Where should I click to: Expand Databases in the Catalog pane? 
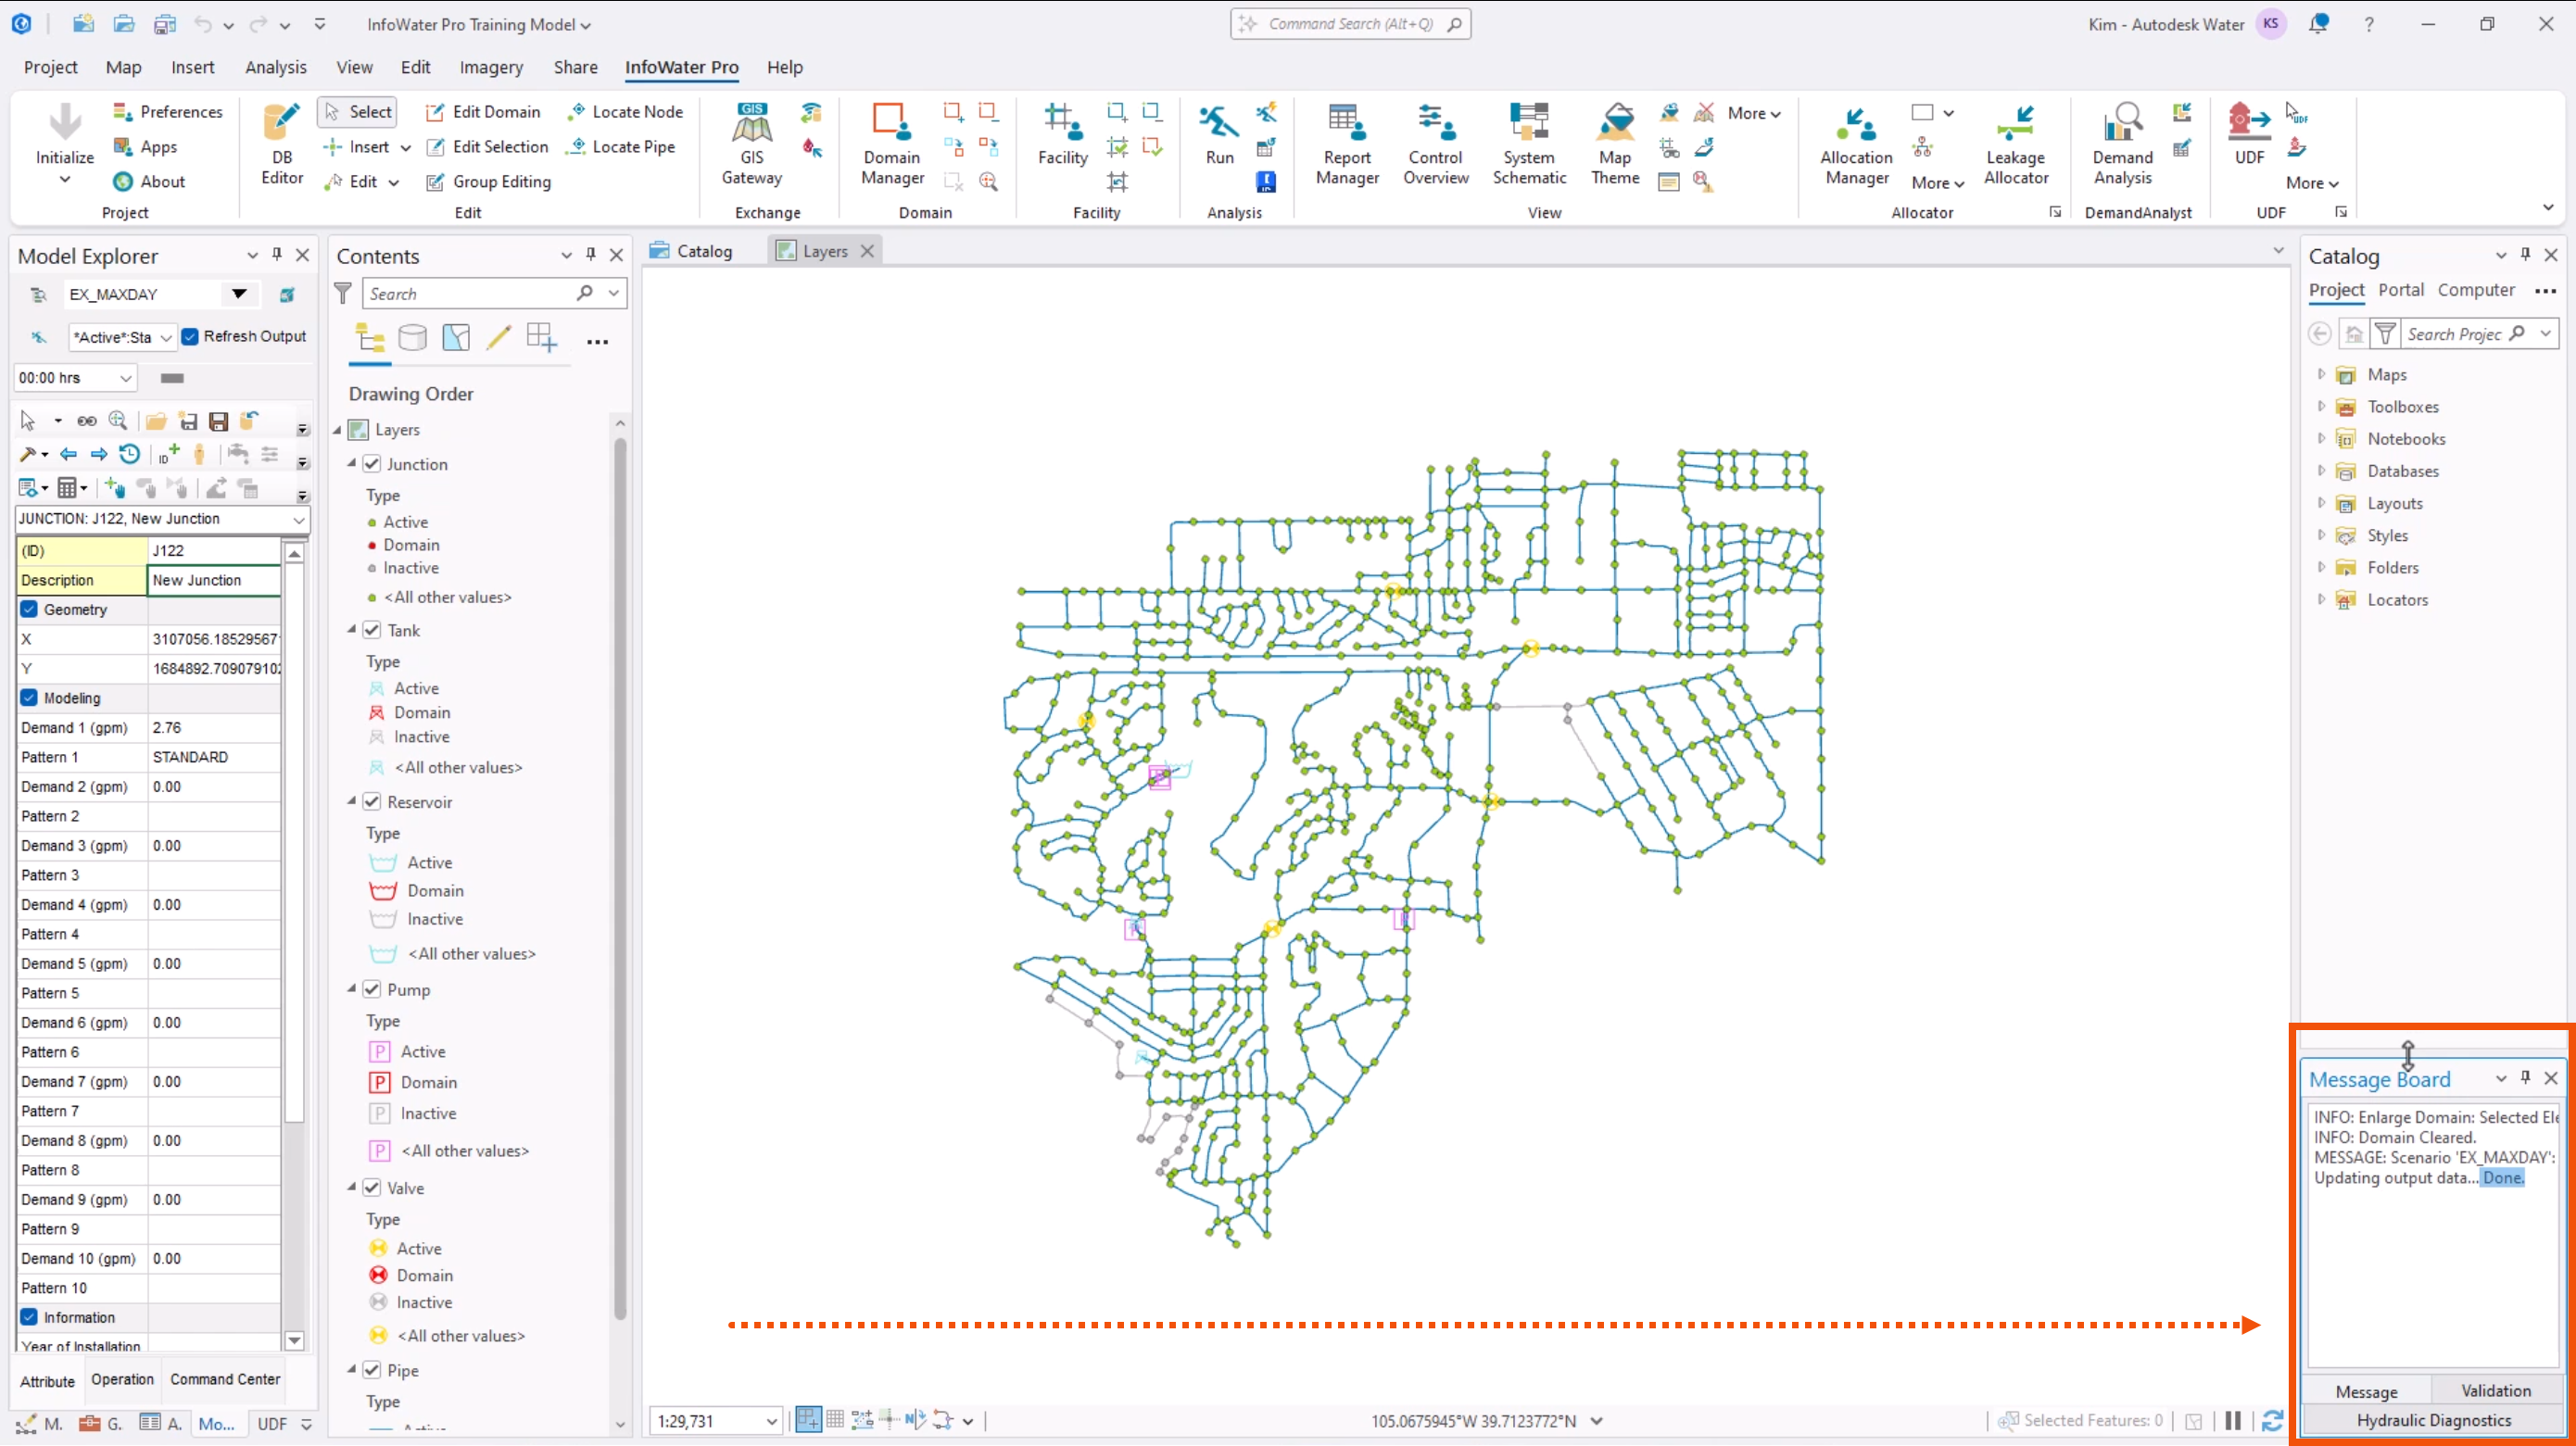[x=2322, y=471]
